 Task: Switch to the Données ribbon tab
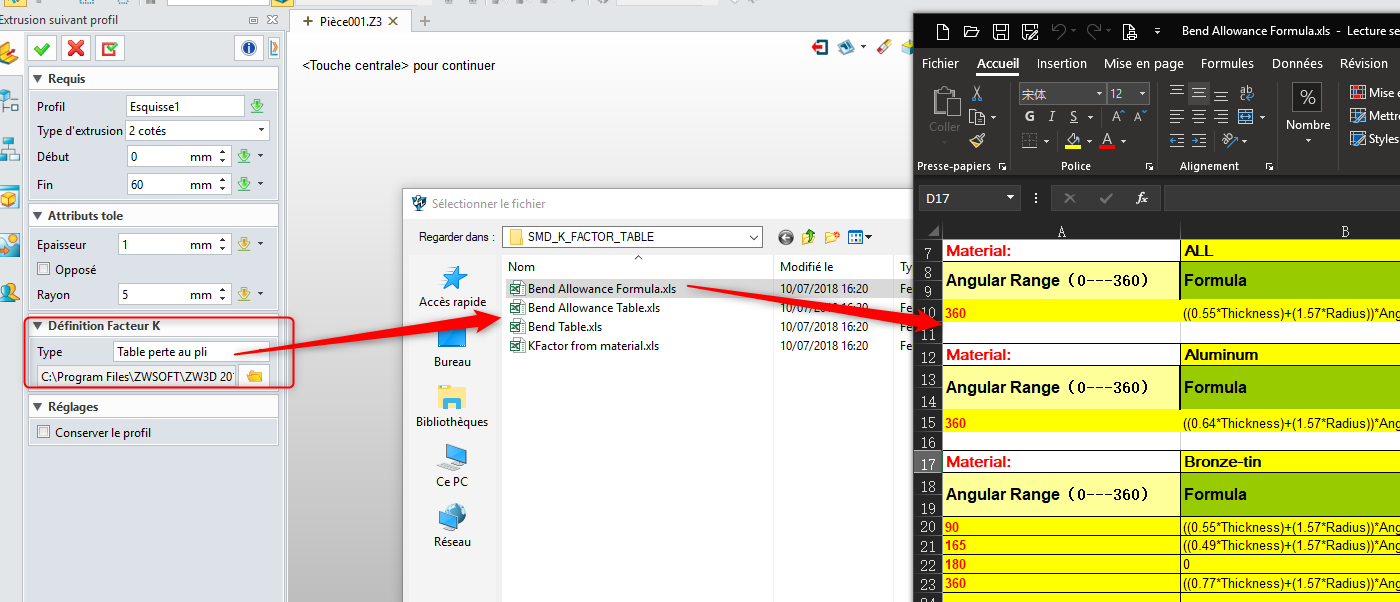click(1297, 63)
